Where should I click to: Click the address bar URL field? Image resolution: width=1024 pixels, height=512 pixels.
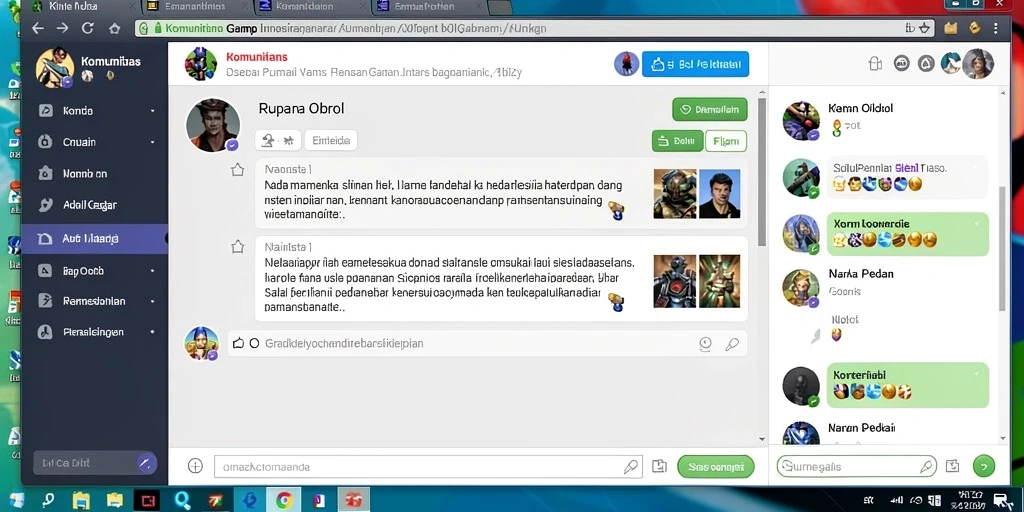point(536,28)
